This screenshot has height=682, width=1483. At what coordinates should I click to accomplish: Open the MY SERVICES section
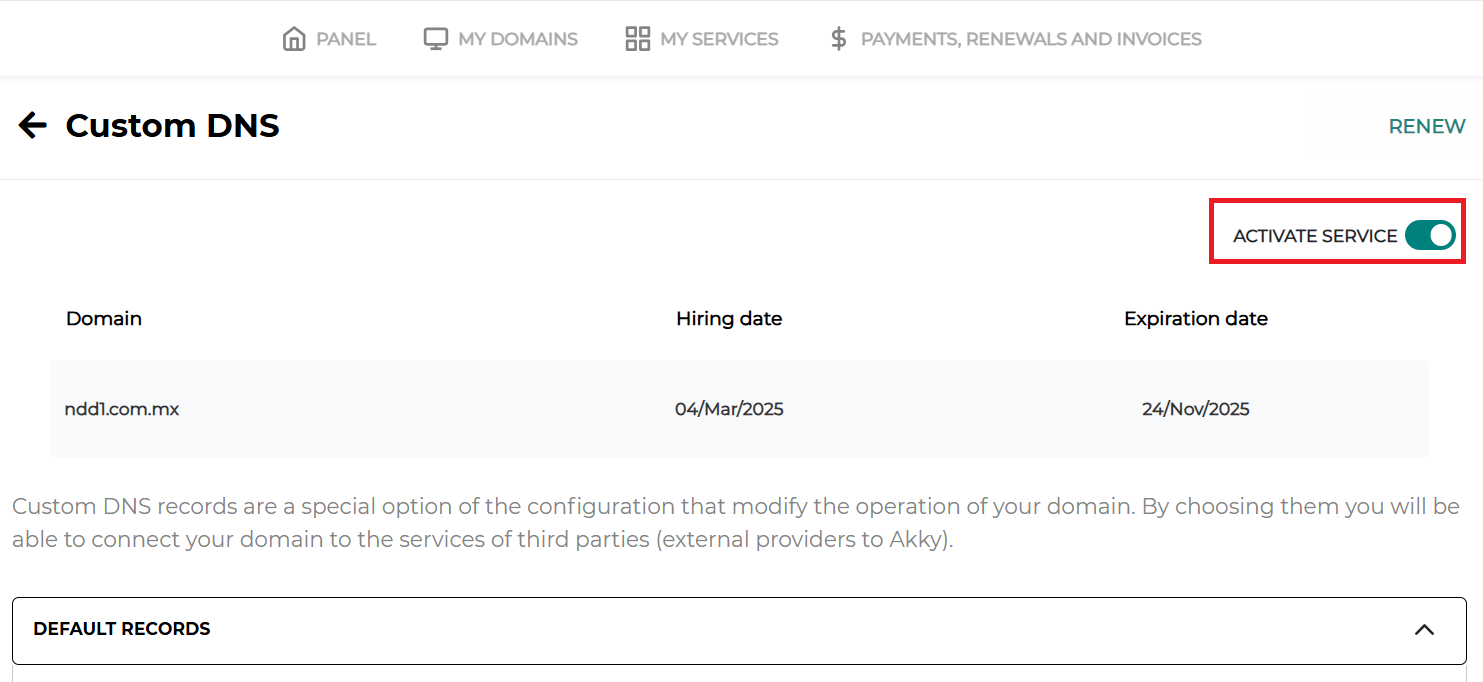point(719,39)
